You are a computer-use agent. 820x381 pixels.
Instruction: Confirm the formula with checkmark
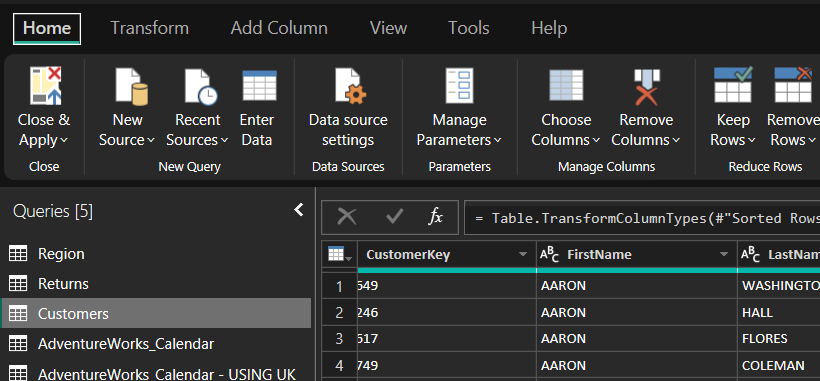click(x=394, y=216)
